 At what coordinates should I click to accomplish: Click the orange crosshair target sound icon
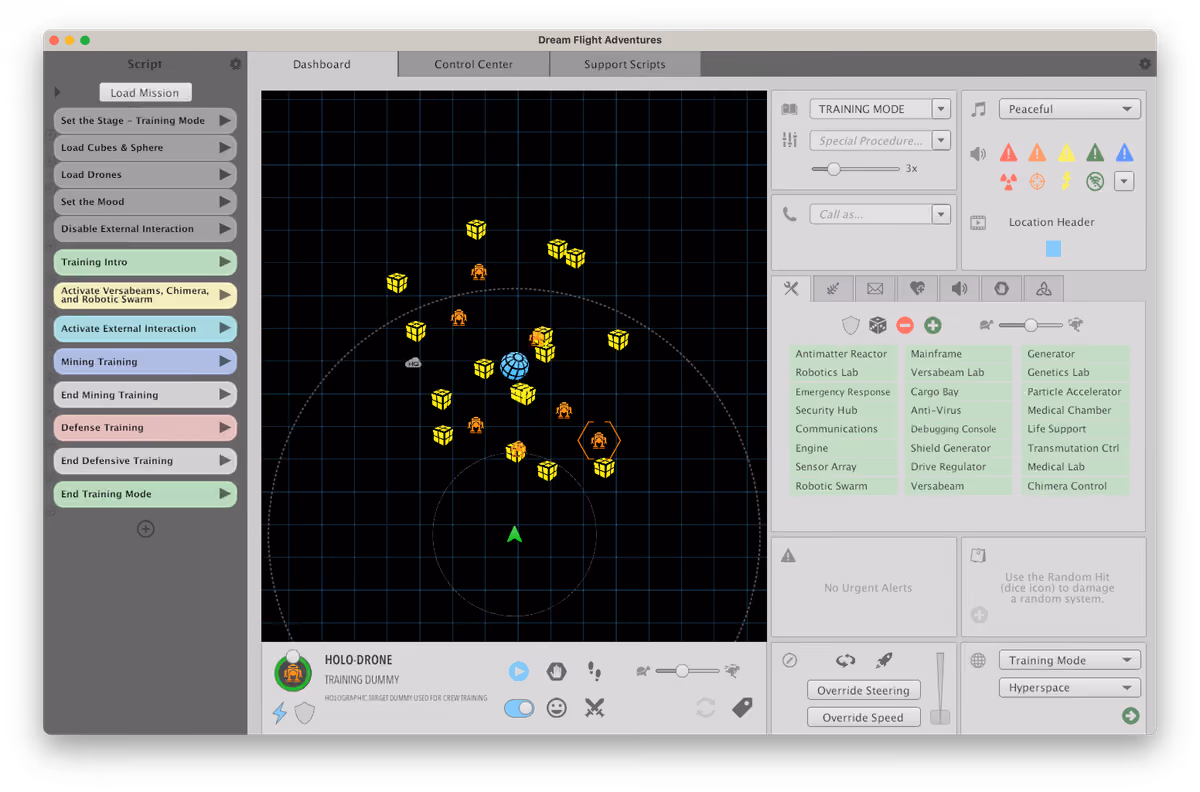pyautogui.click(x=1037, y=181)
